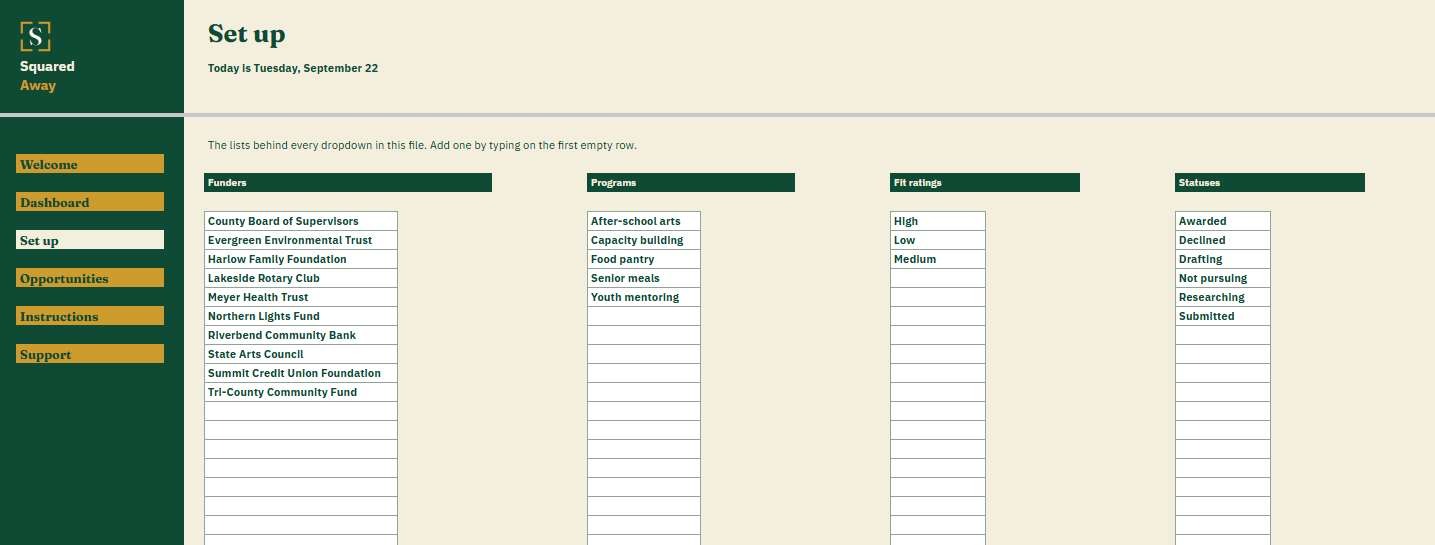This screenshot has height=545, width=1435.
Task: Select Evergreen Environmental Trust funder
Action: [x=301, y=240]
